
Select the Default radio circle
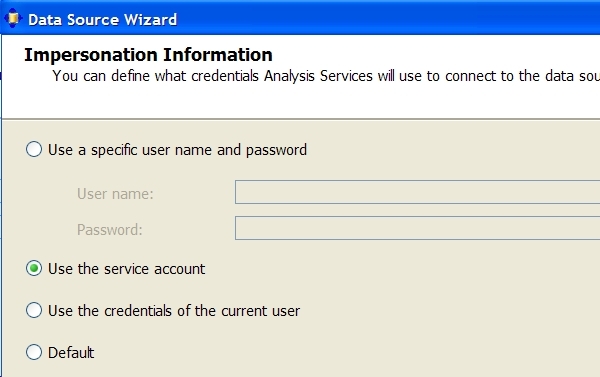[34, 352]
